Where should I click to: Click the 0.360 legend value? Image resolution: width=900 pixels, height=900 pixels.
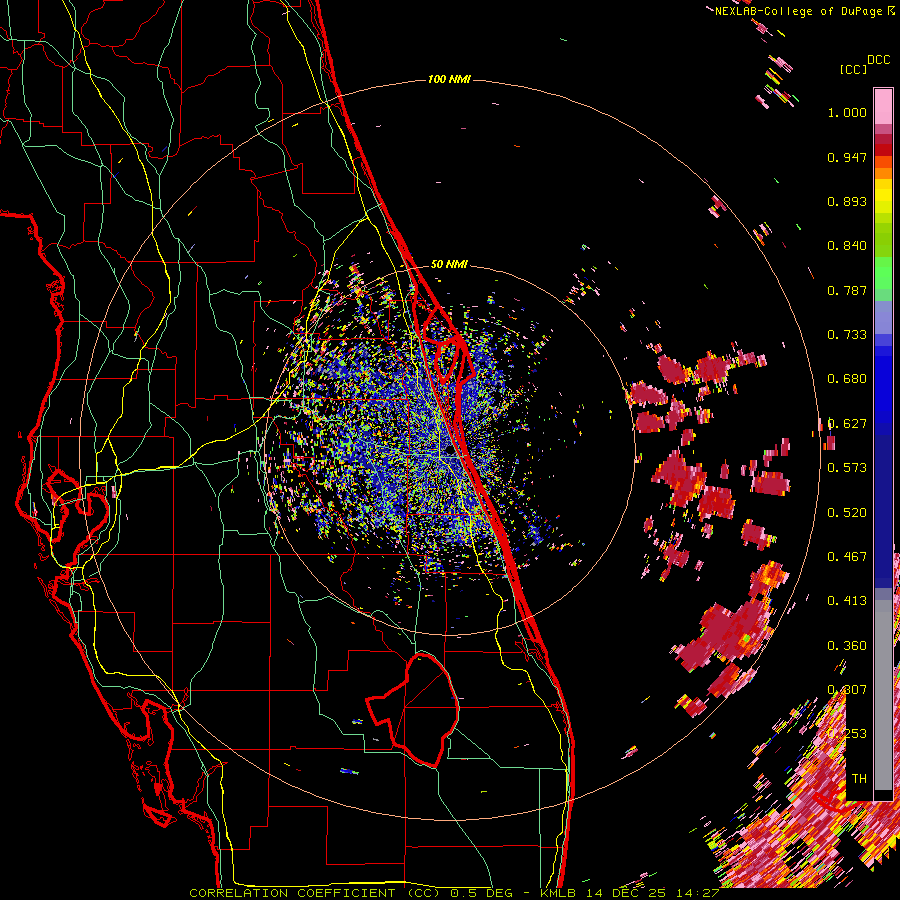click(x=847, y=646)
